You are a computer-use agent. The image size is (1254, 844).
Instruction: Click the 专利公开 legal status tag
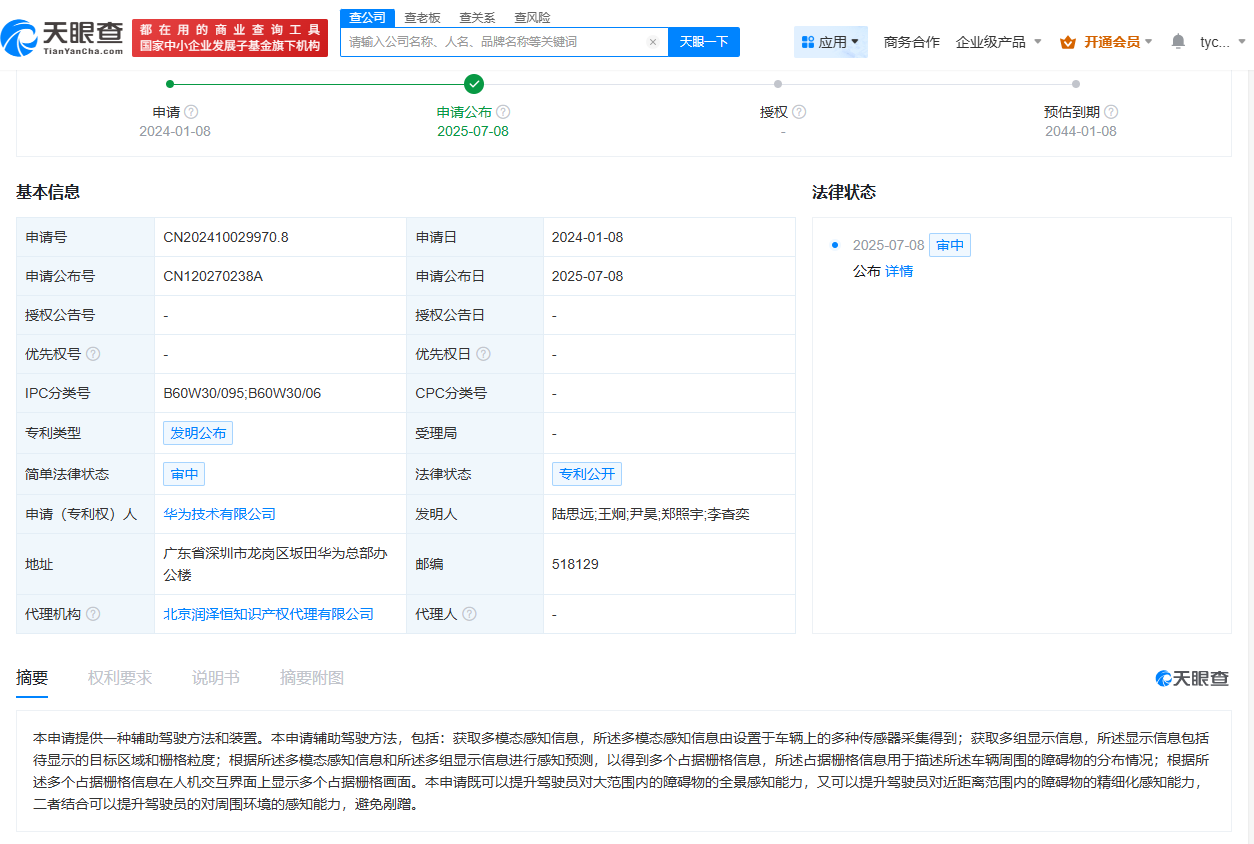(x=587, y=474)
